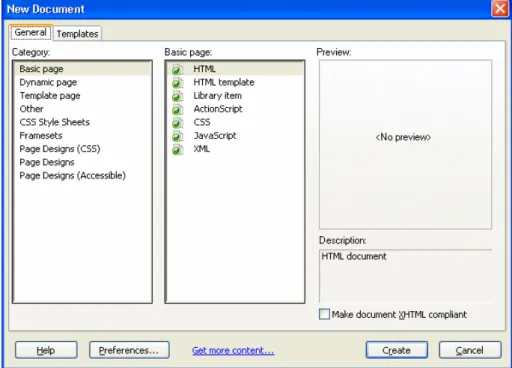Image resolution: width=512 pixels, height=368 pixels.
Task: Choose the Library item text label
Action: [x=218, y=96]
